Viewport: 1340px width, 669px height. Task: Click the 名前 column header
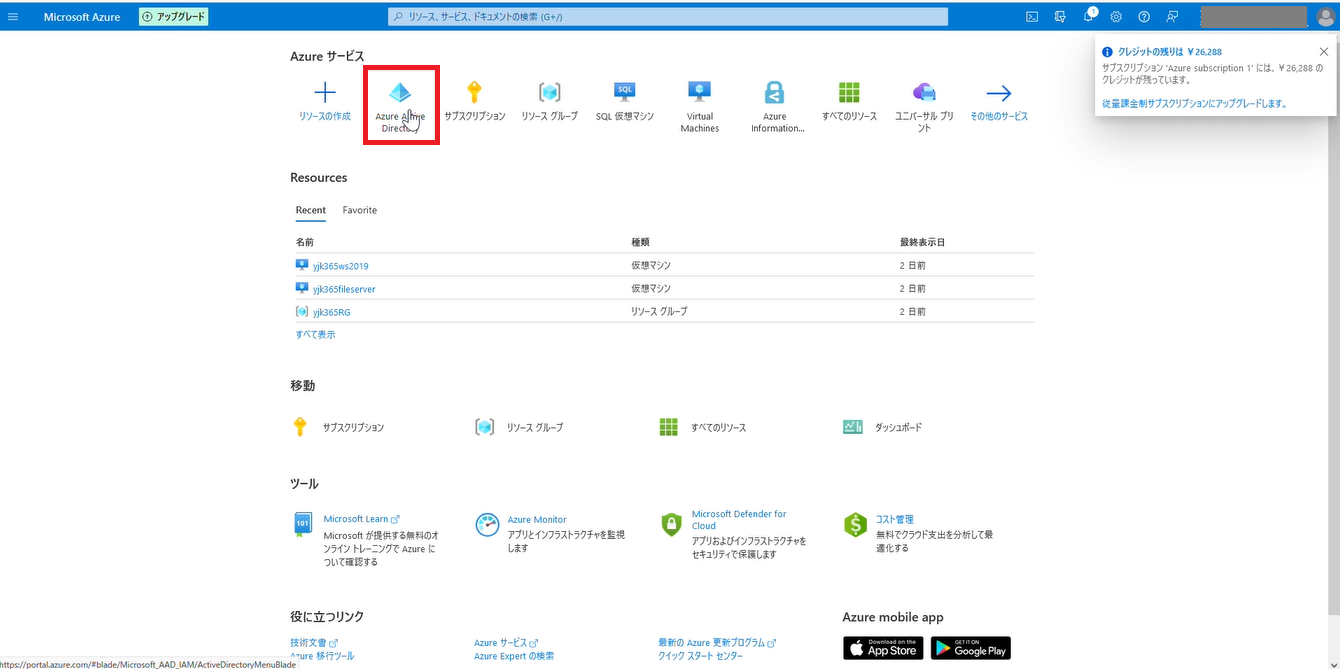click(305, 243)
